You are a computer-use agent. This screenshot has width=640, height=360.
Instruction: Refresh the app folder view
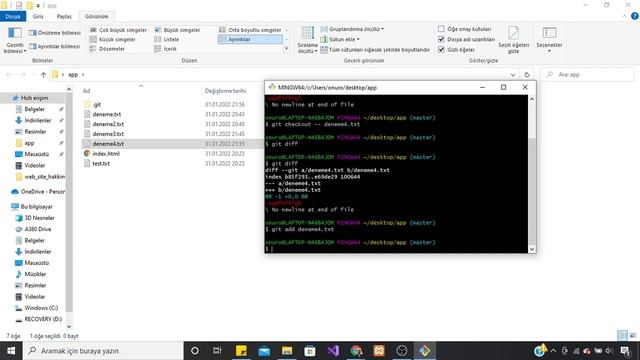coord(527,75)
